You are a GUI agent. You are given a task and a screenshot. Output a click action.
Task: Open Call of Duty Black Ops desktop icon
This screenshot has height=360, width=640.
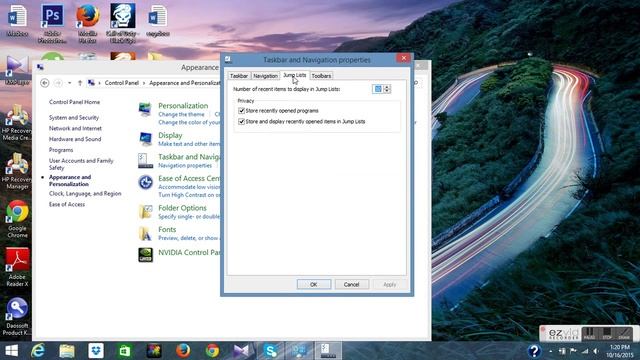(x=122, y=23)
